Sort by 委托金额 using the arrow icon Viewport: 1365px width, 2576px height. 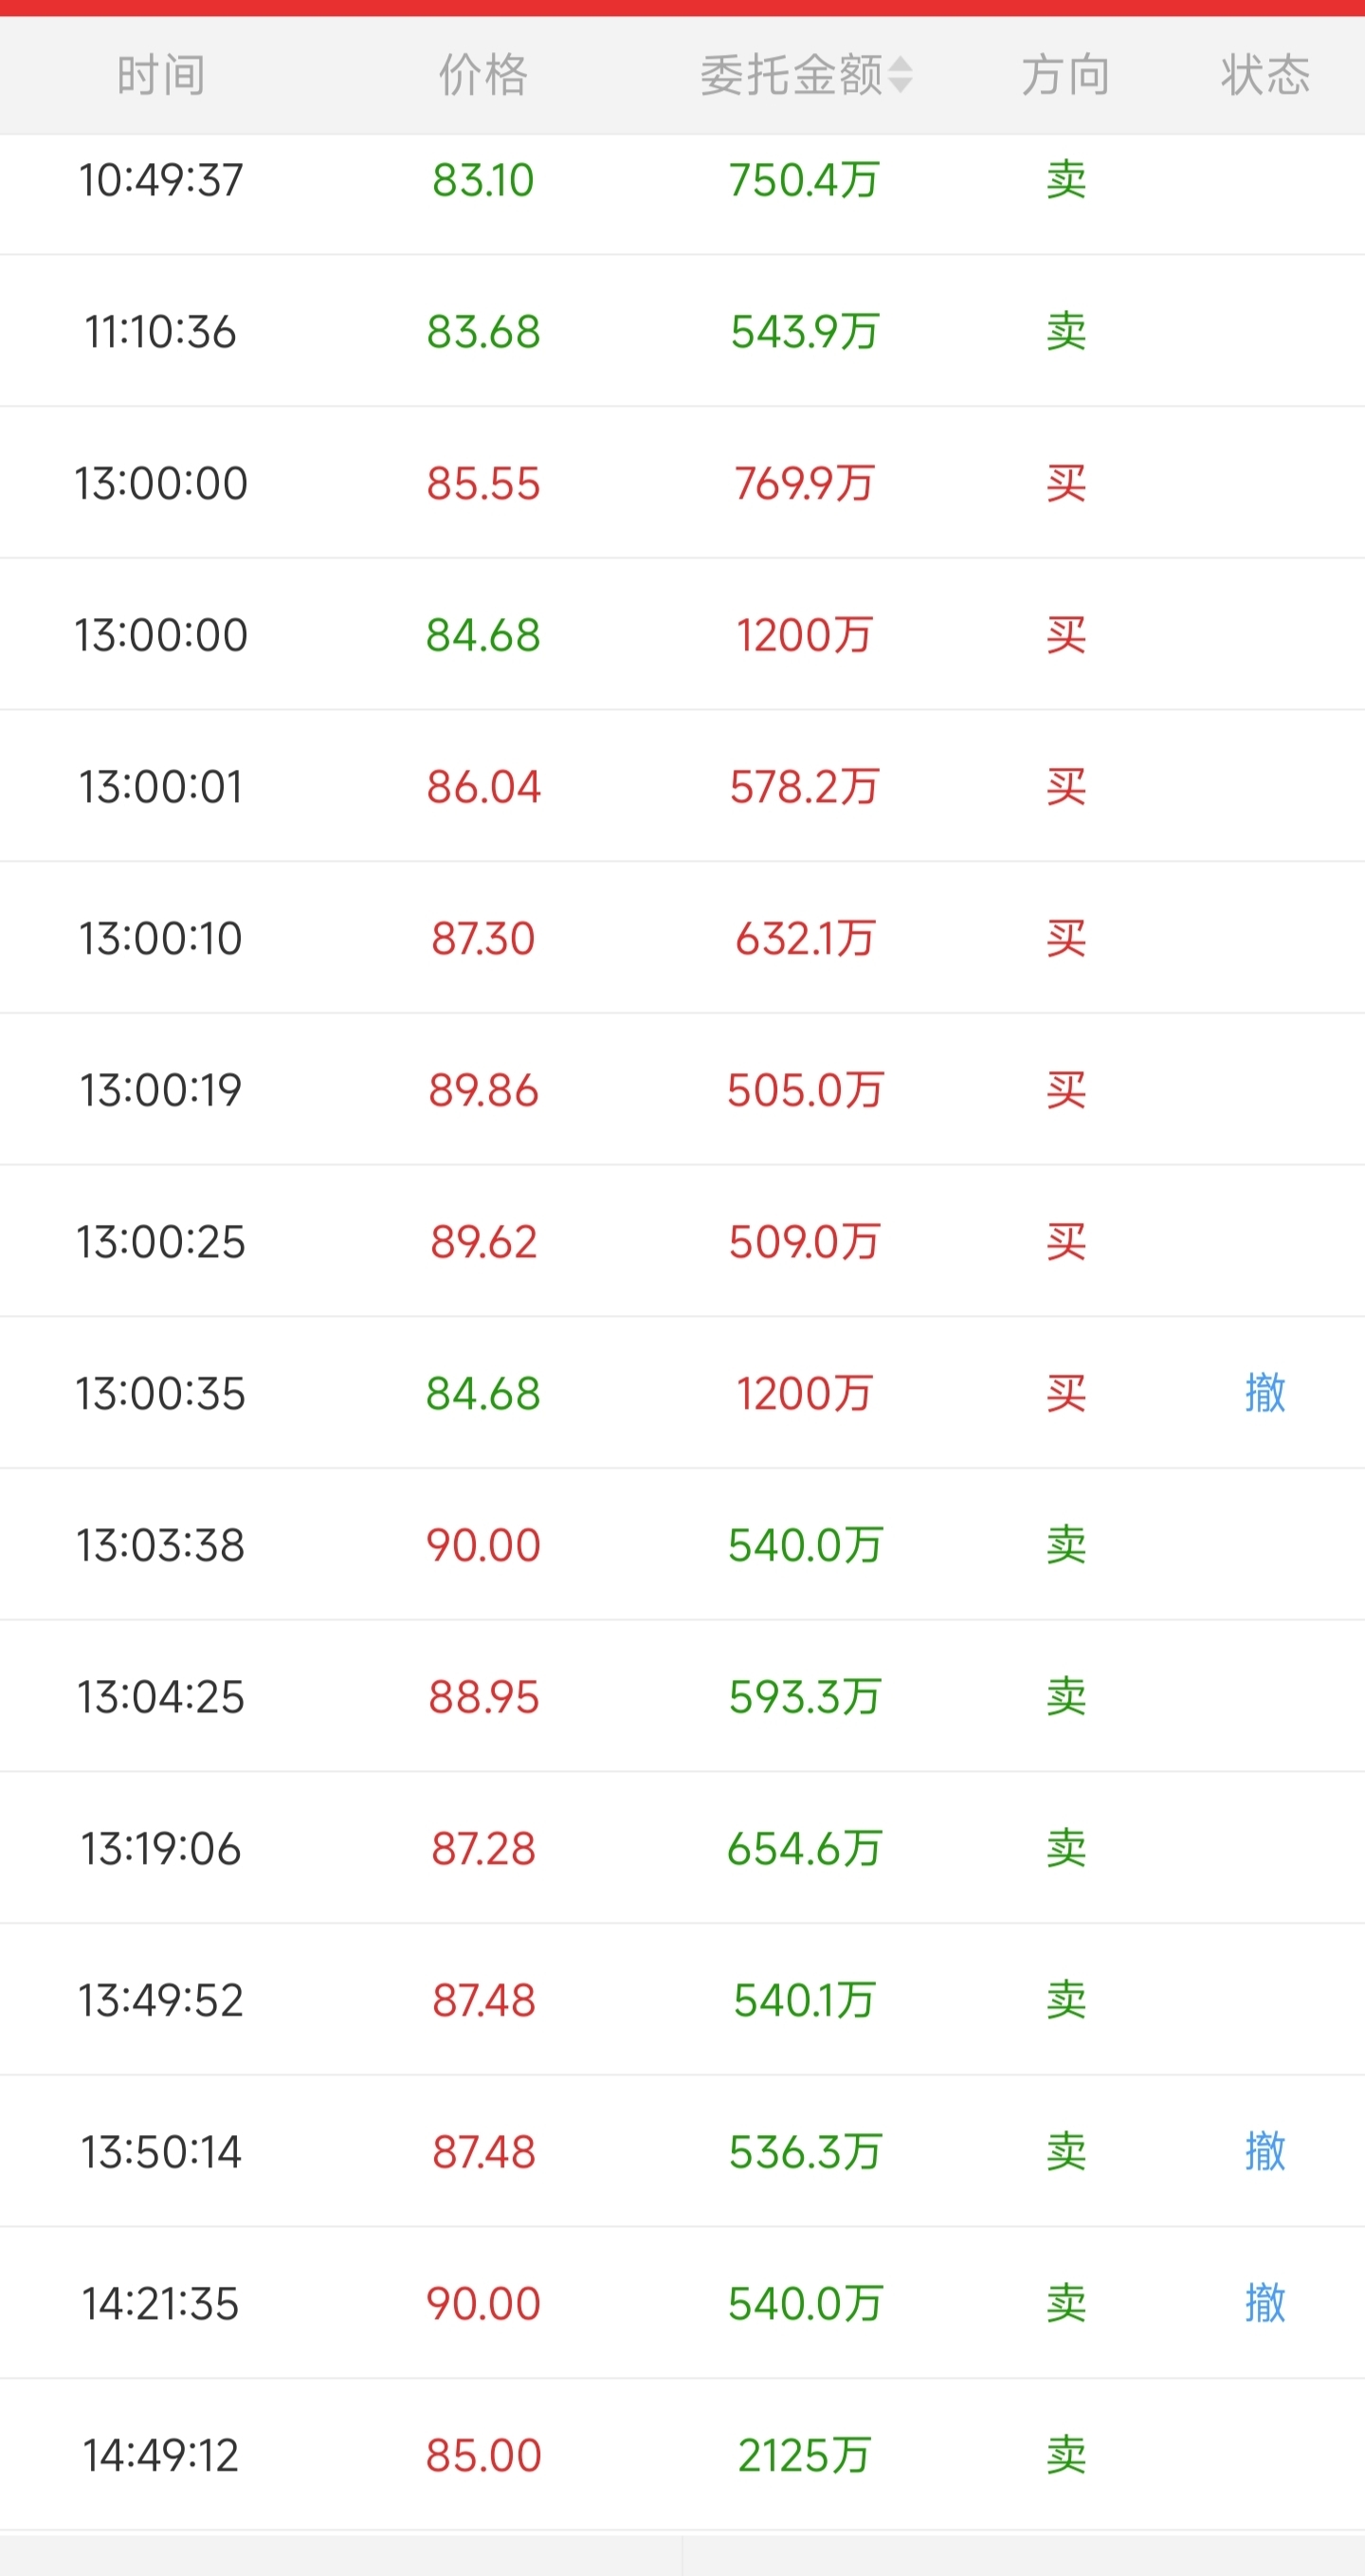coord(900,75)
